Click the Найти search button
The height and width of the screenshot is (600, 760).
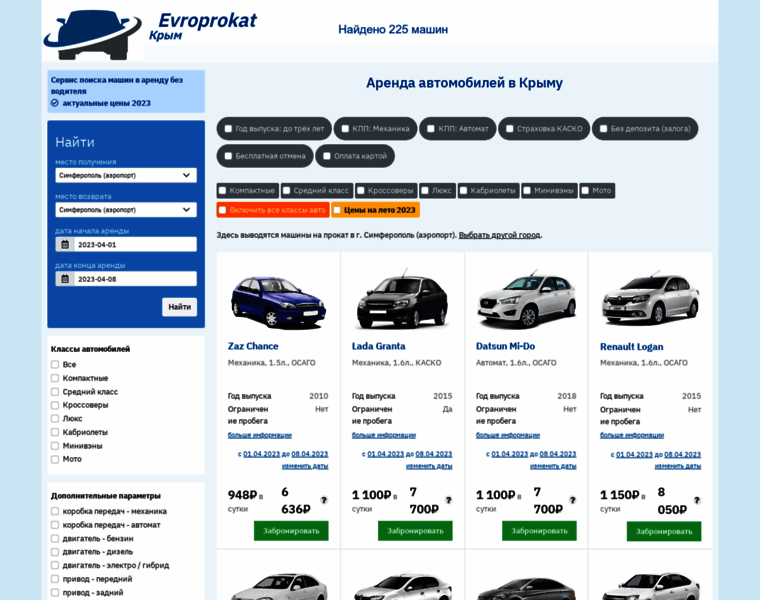[179, 307]
